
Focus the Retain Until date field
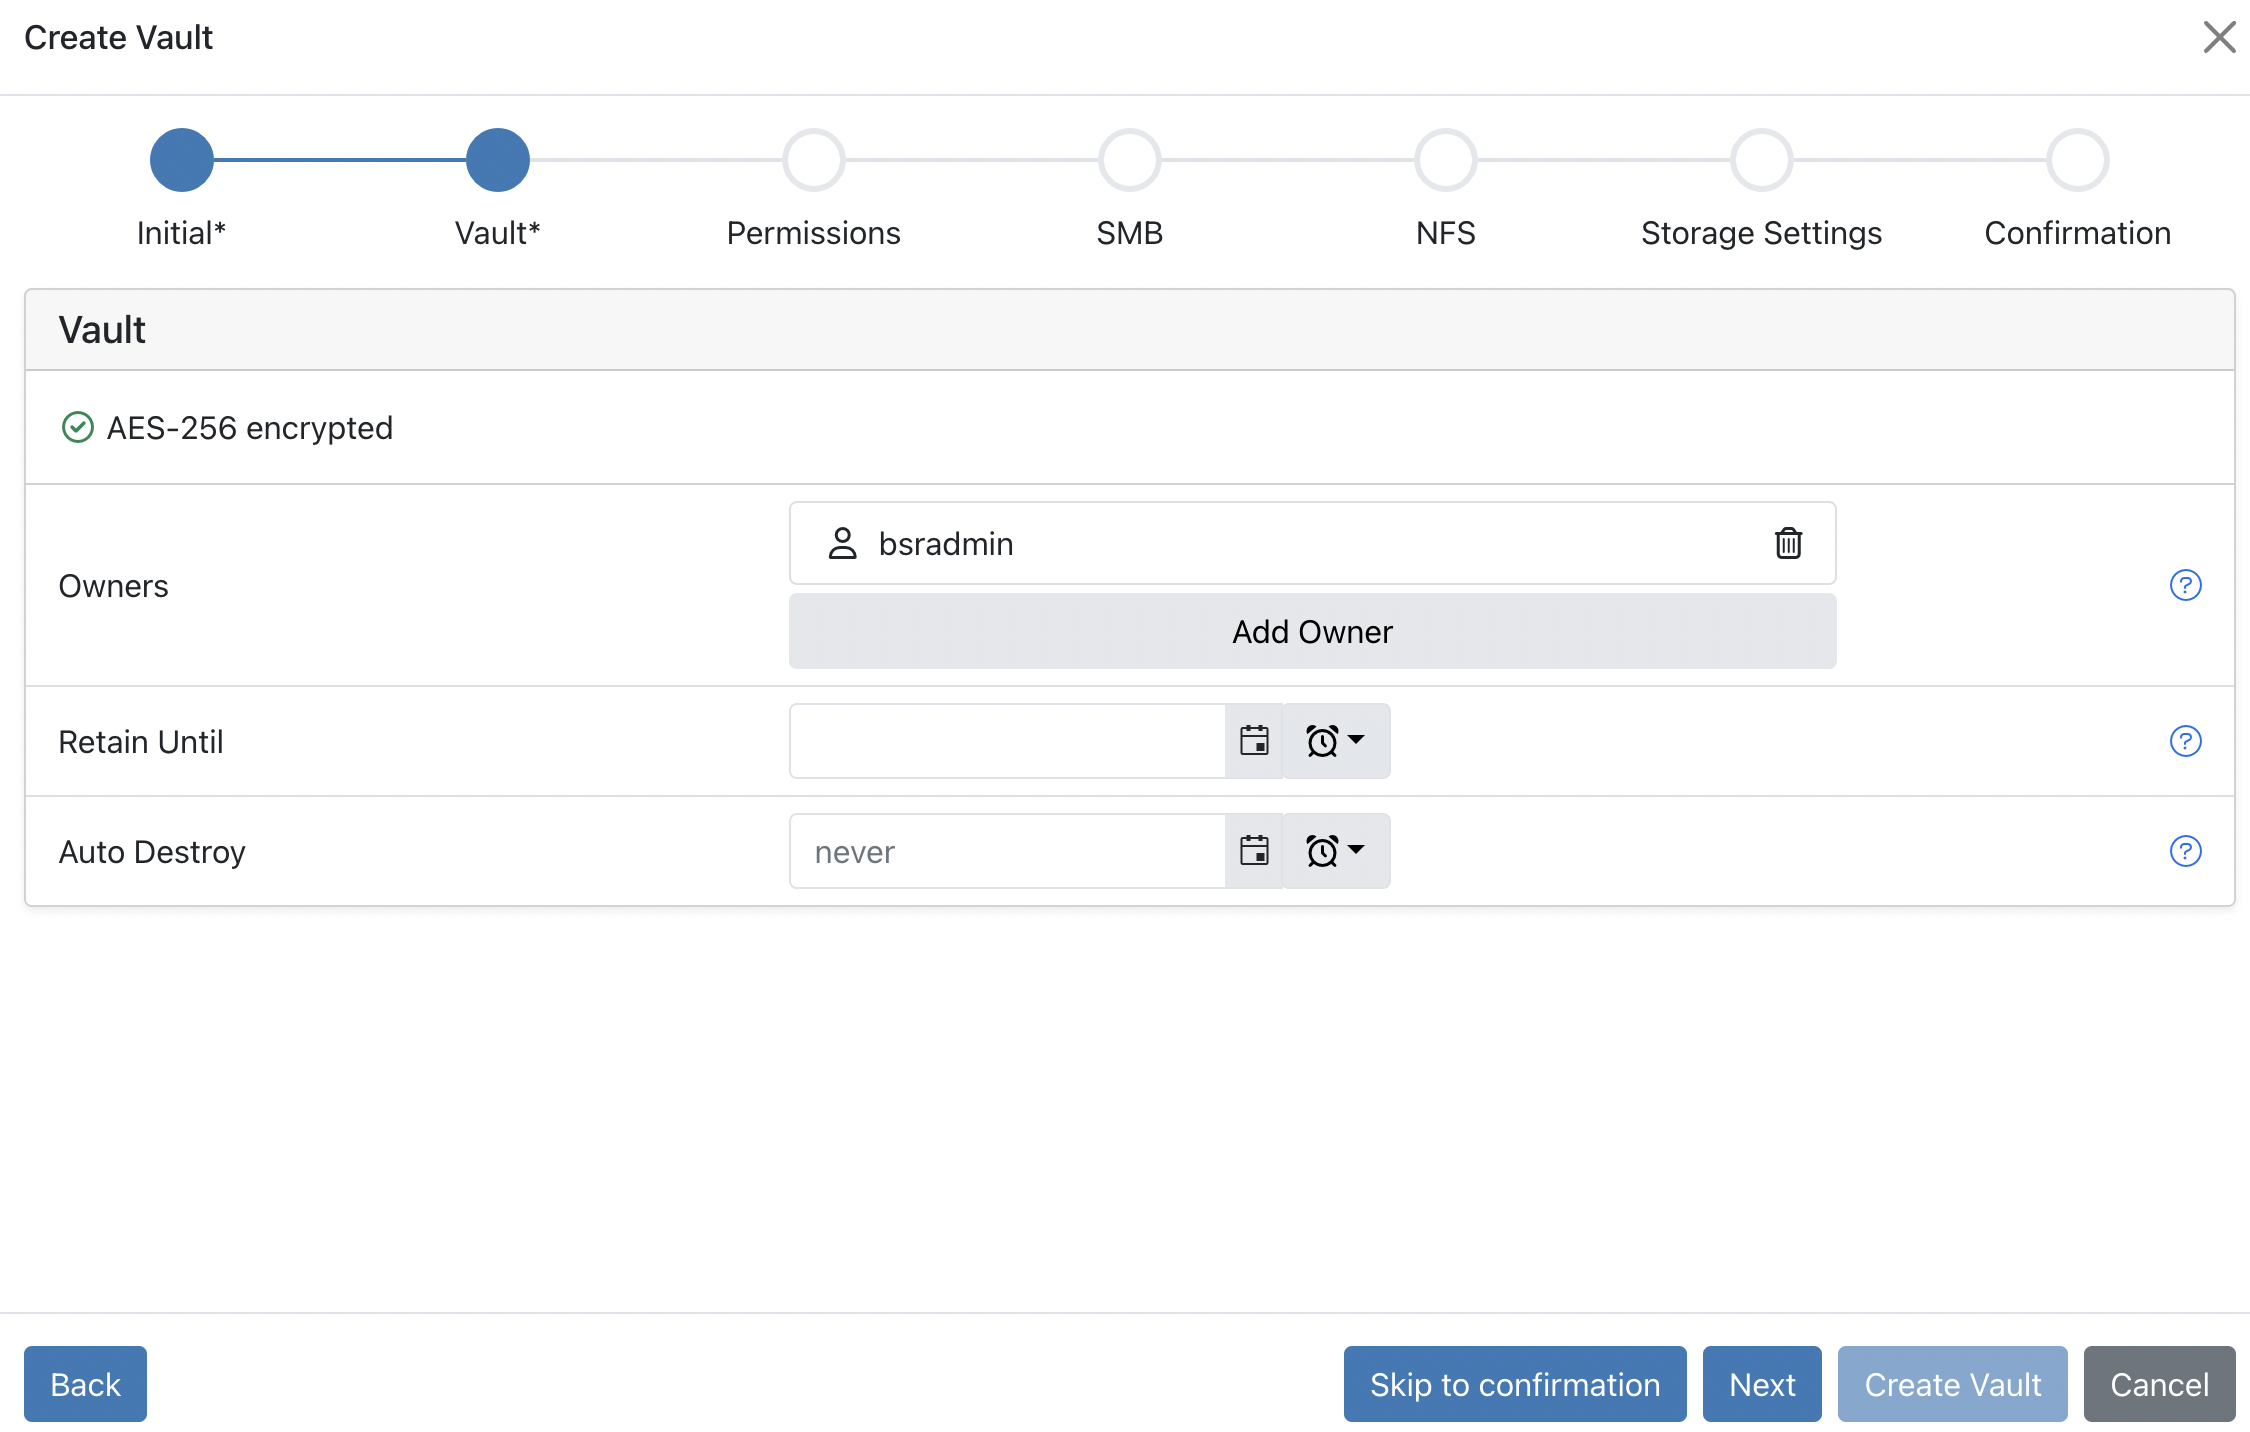click(x=1007, y=741)
